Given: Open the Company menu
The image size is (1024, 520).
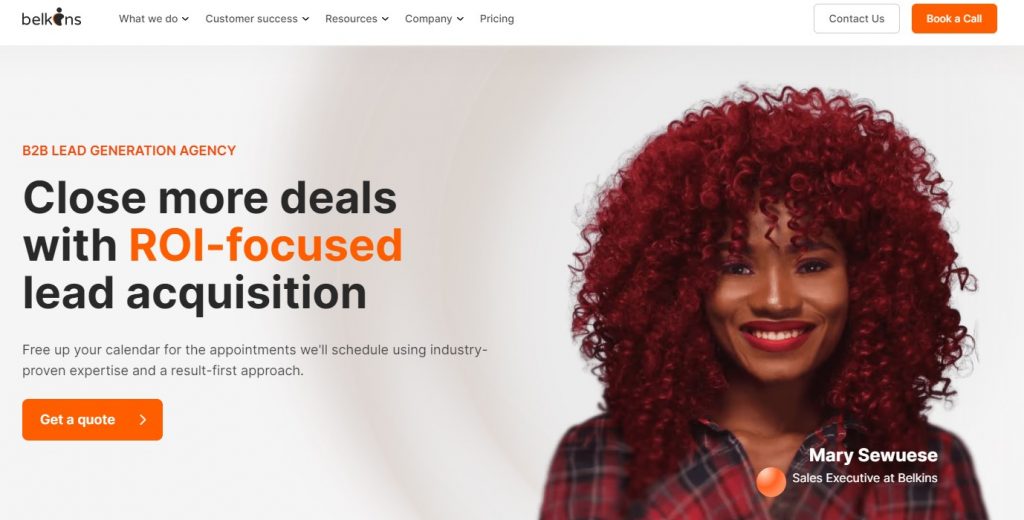Looking at the screenshot, I should click(x=434, y=19).
